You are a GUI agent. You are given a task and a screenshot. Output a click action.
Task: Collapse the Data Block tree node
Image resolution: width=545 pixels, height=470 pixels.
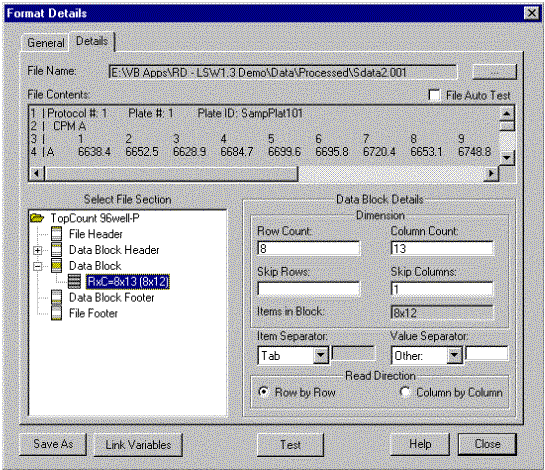[x=38, y=266]
